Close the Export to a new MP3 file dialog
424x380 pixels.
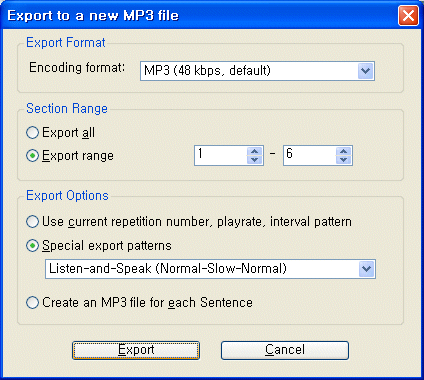pos(408,16)
